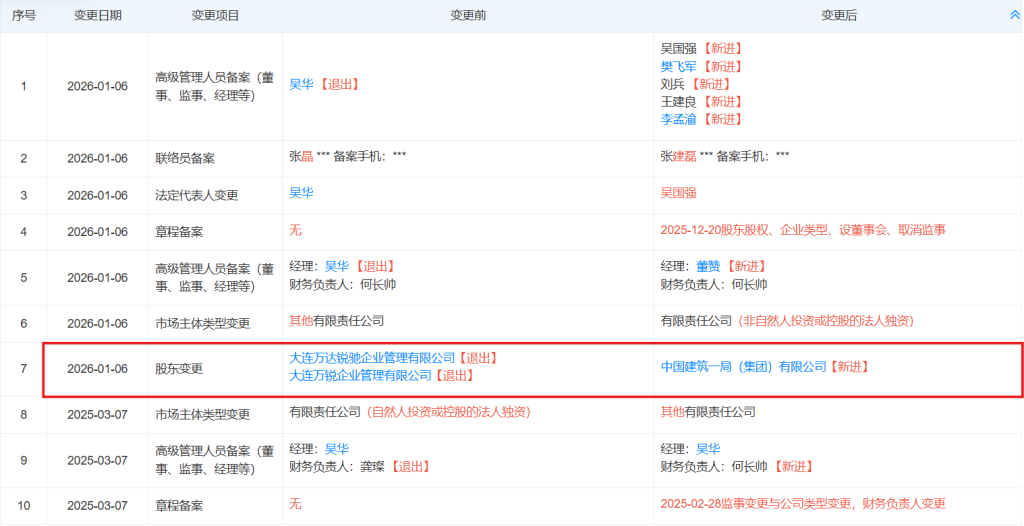Click the 2025-02-28 监事变更 description in row 10

tap(803, 504)
